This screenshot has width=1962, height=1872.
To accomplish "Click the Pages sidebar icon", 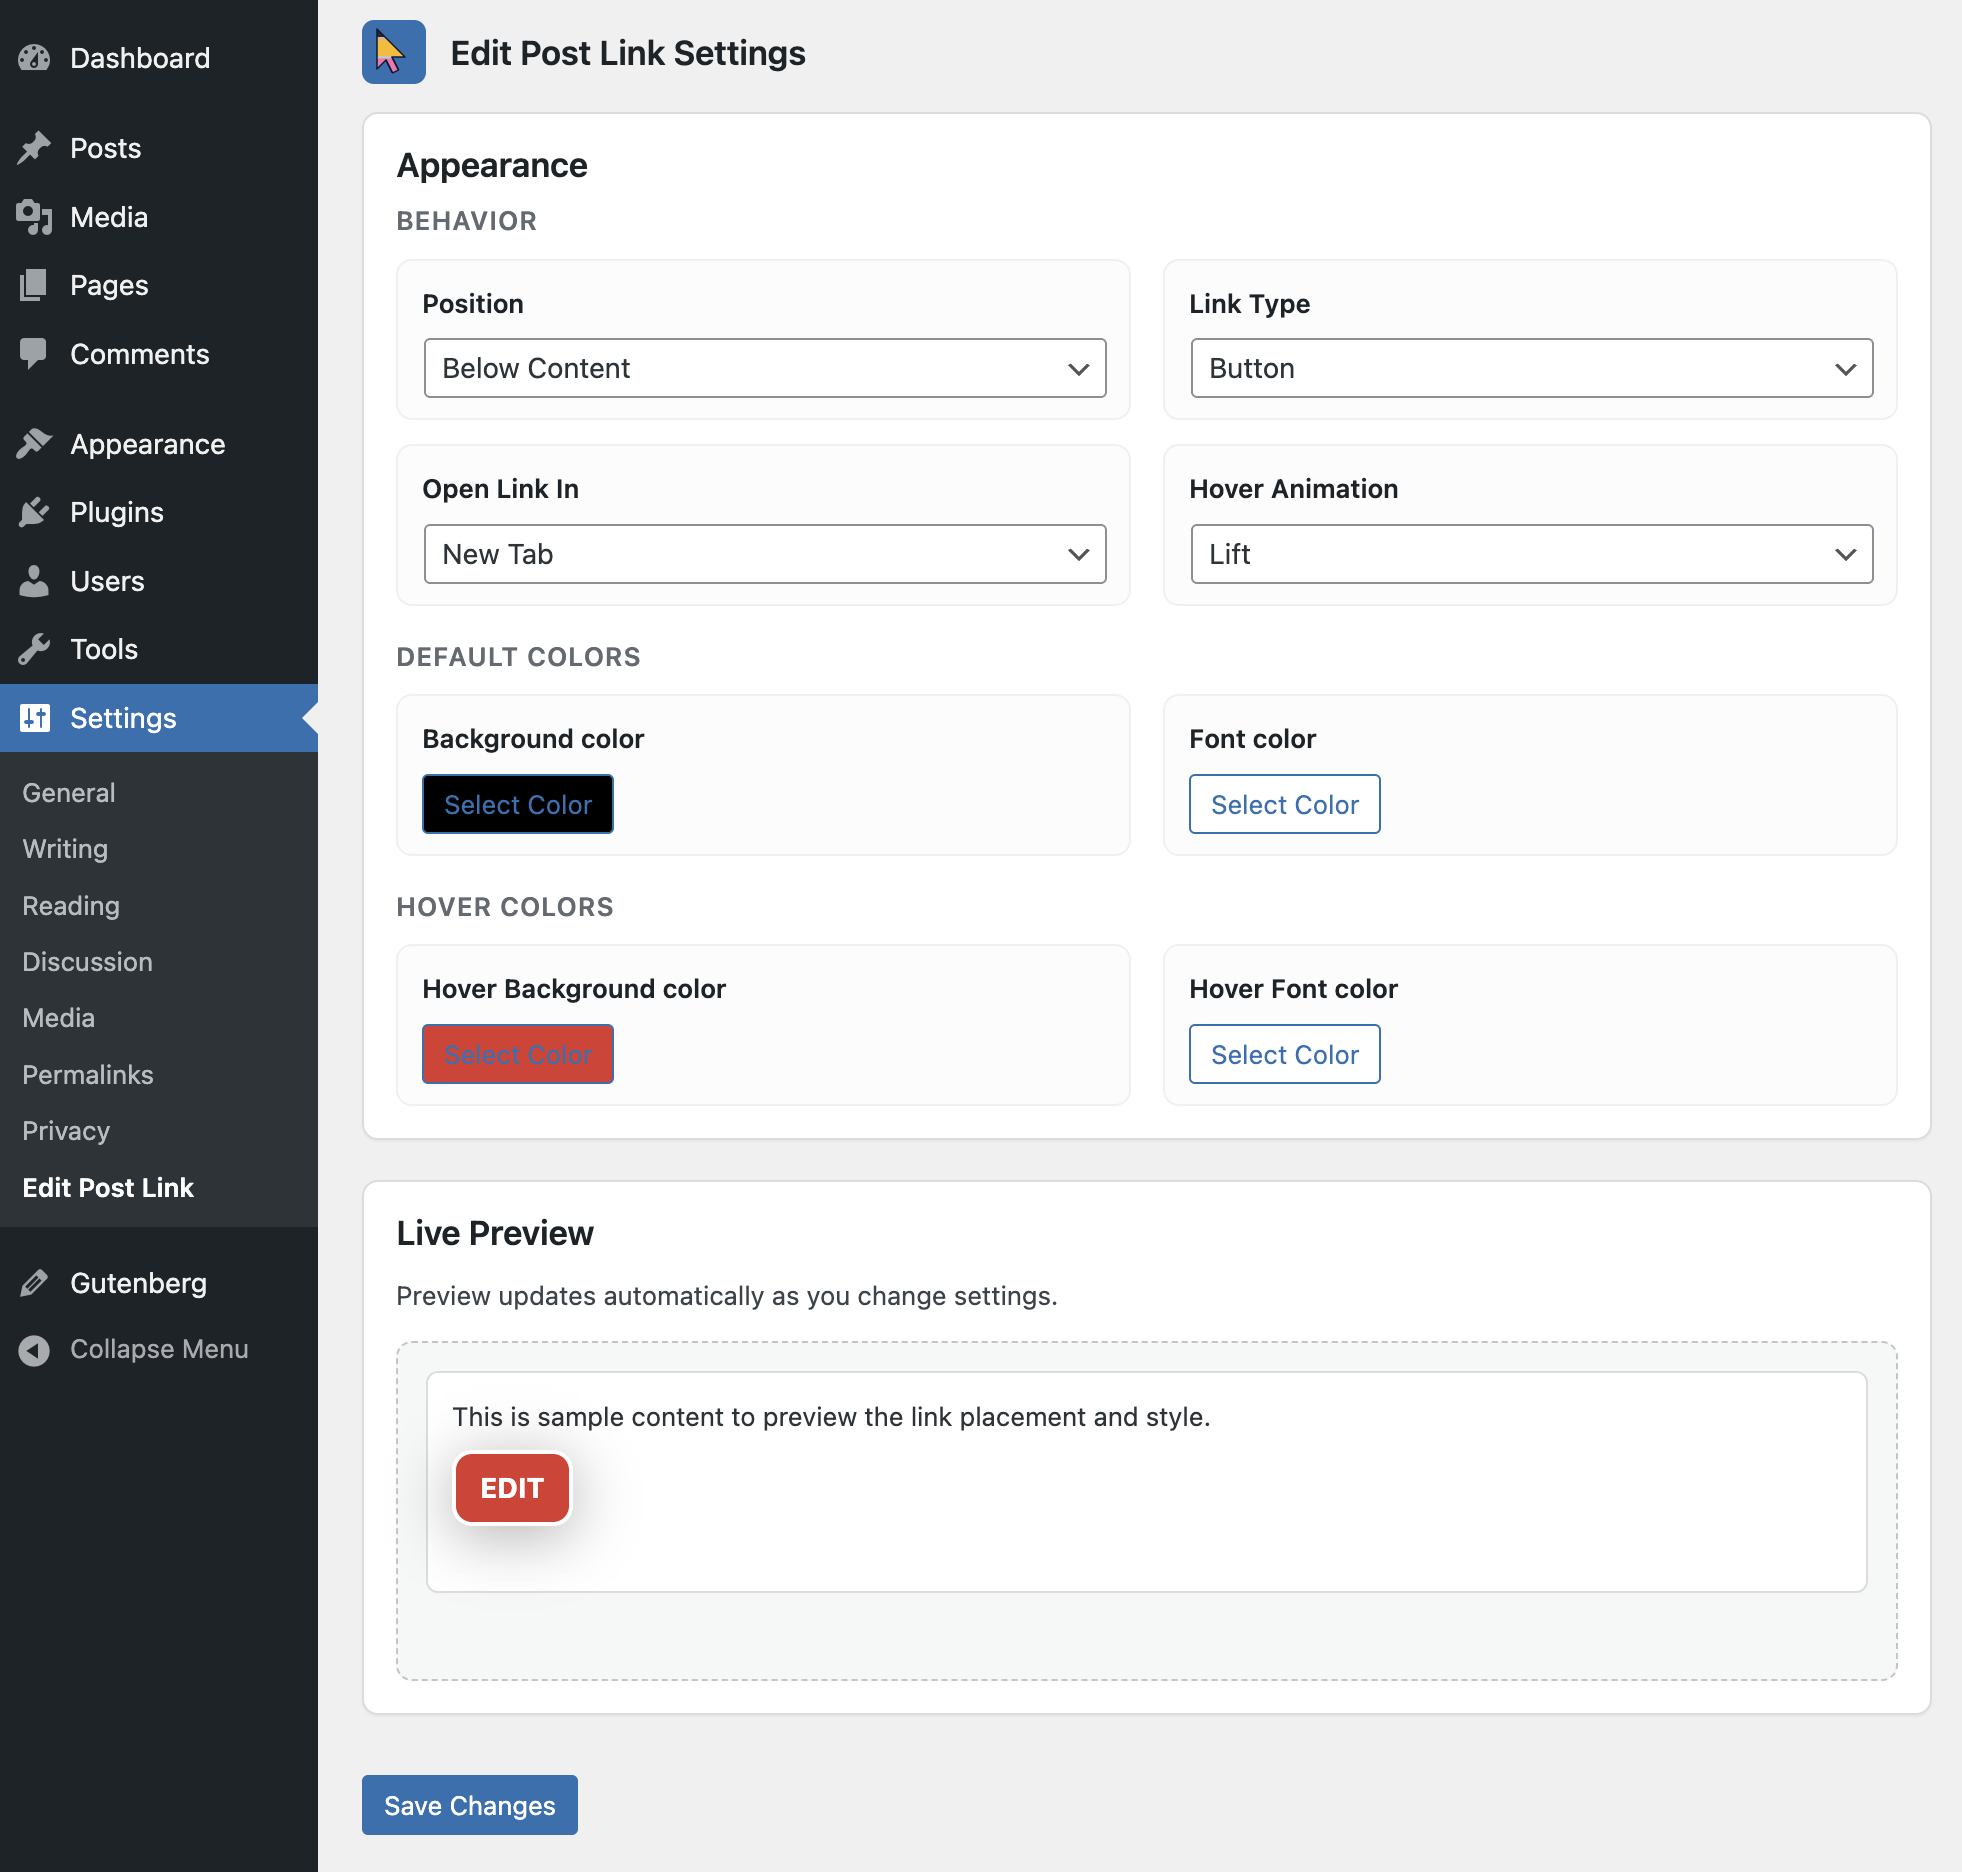I will pos(34,285).
